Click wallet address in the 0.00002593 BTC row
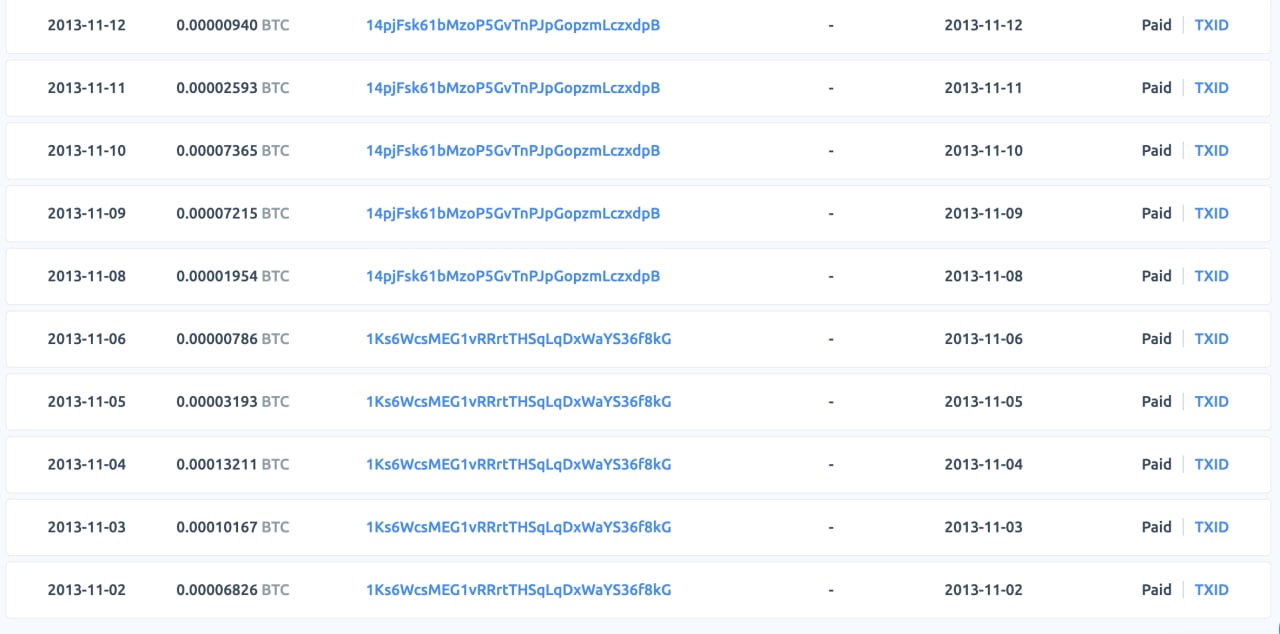Image resolution: width=1280 pixels, height=634 pixels. pos(513,88)
